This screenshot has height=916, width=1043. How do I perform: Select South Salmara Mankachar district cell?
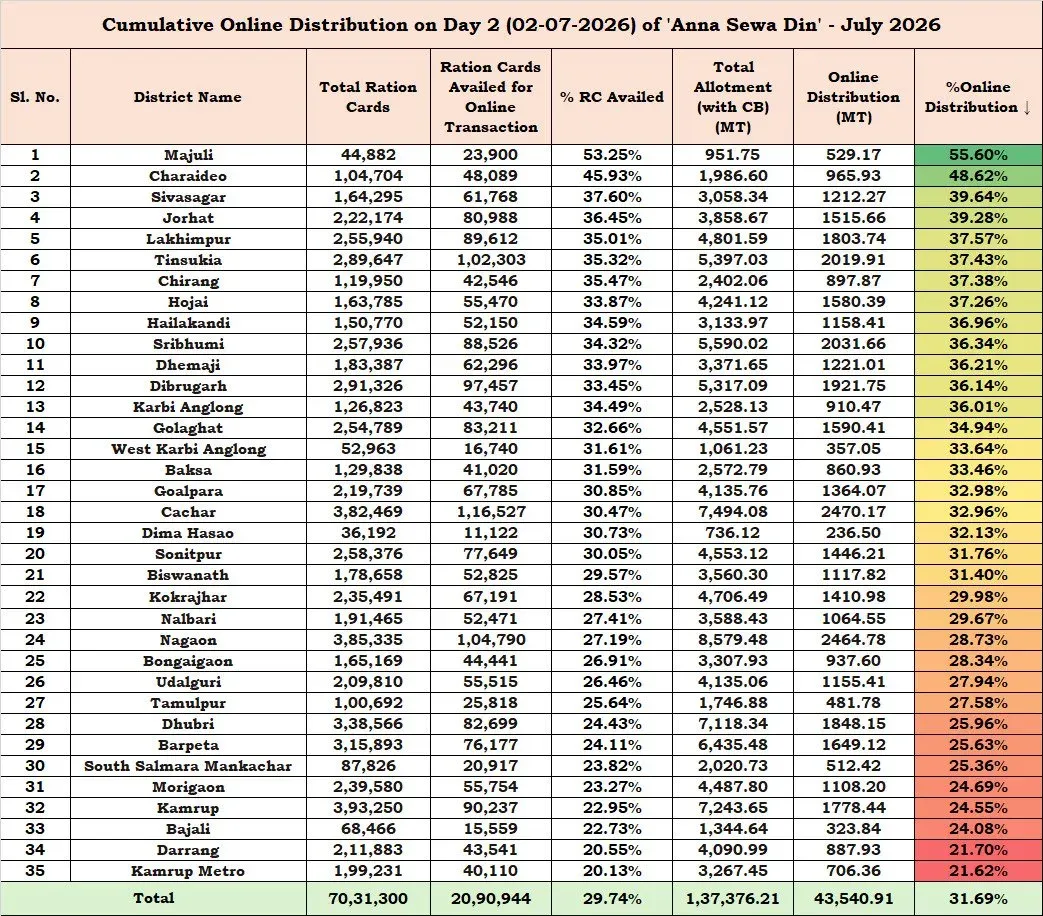point(188,766)
